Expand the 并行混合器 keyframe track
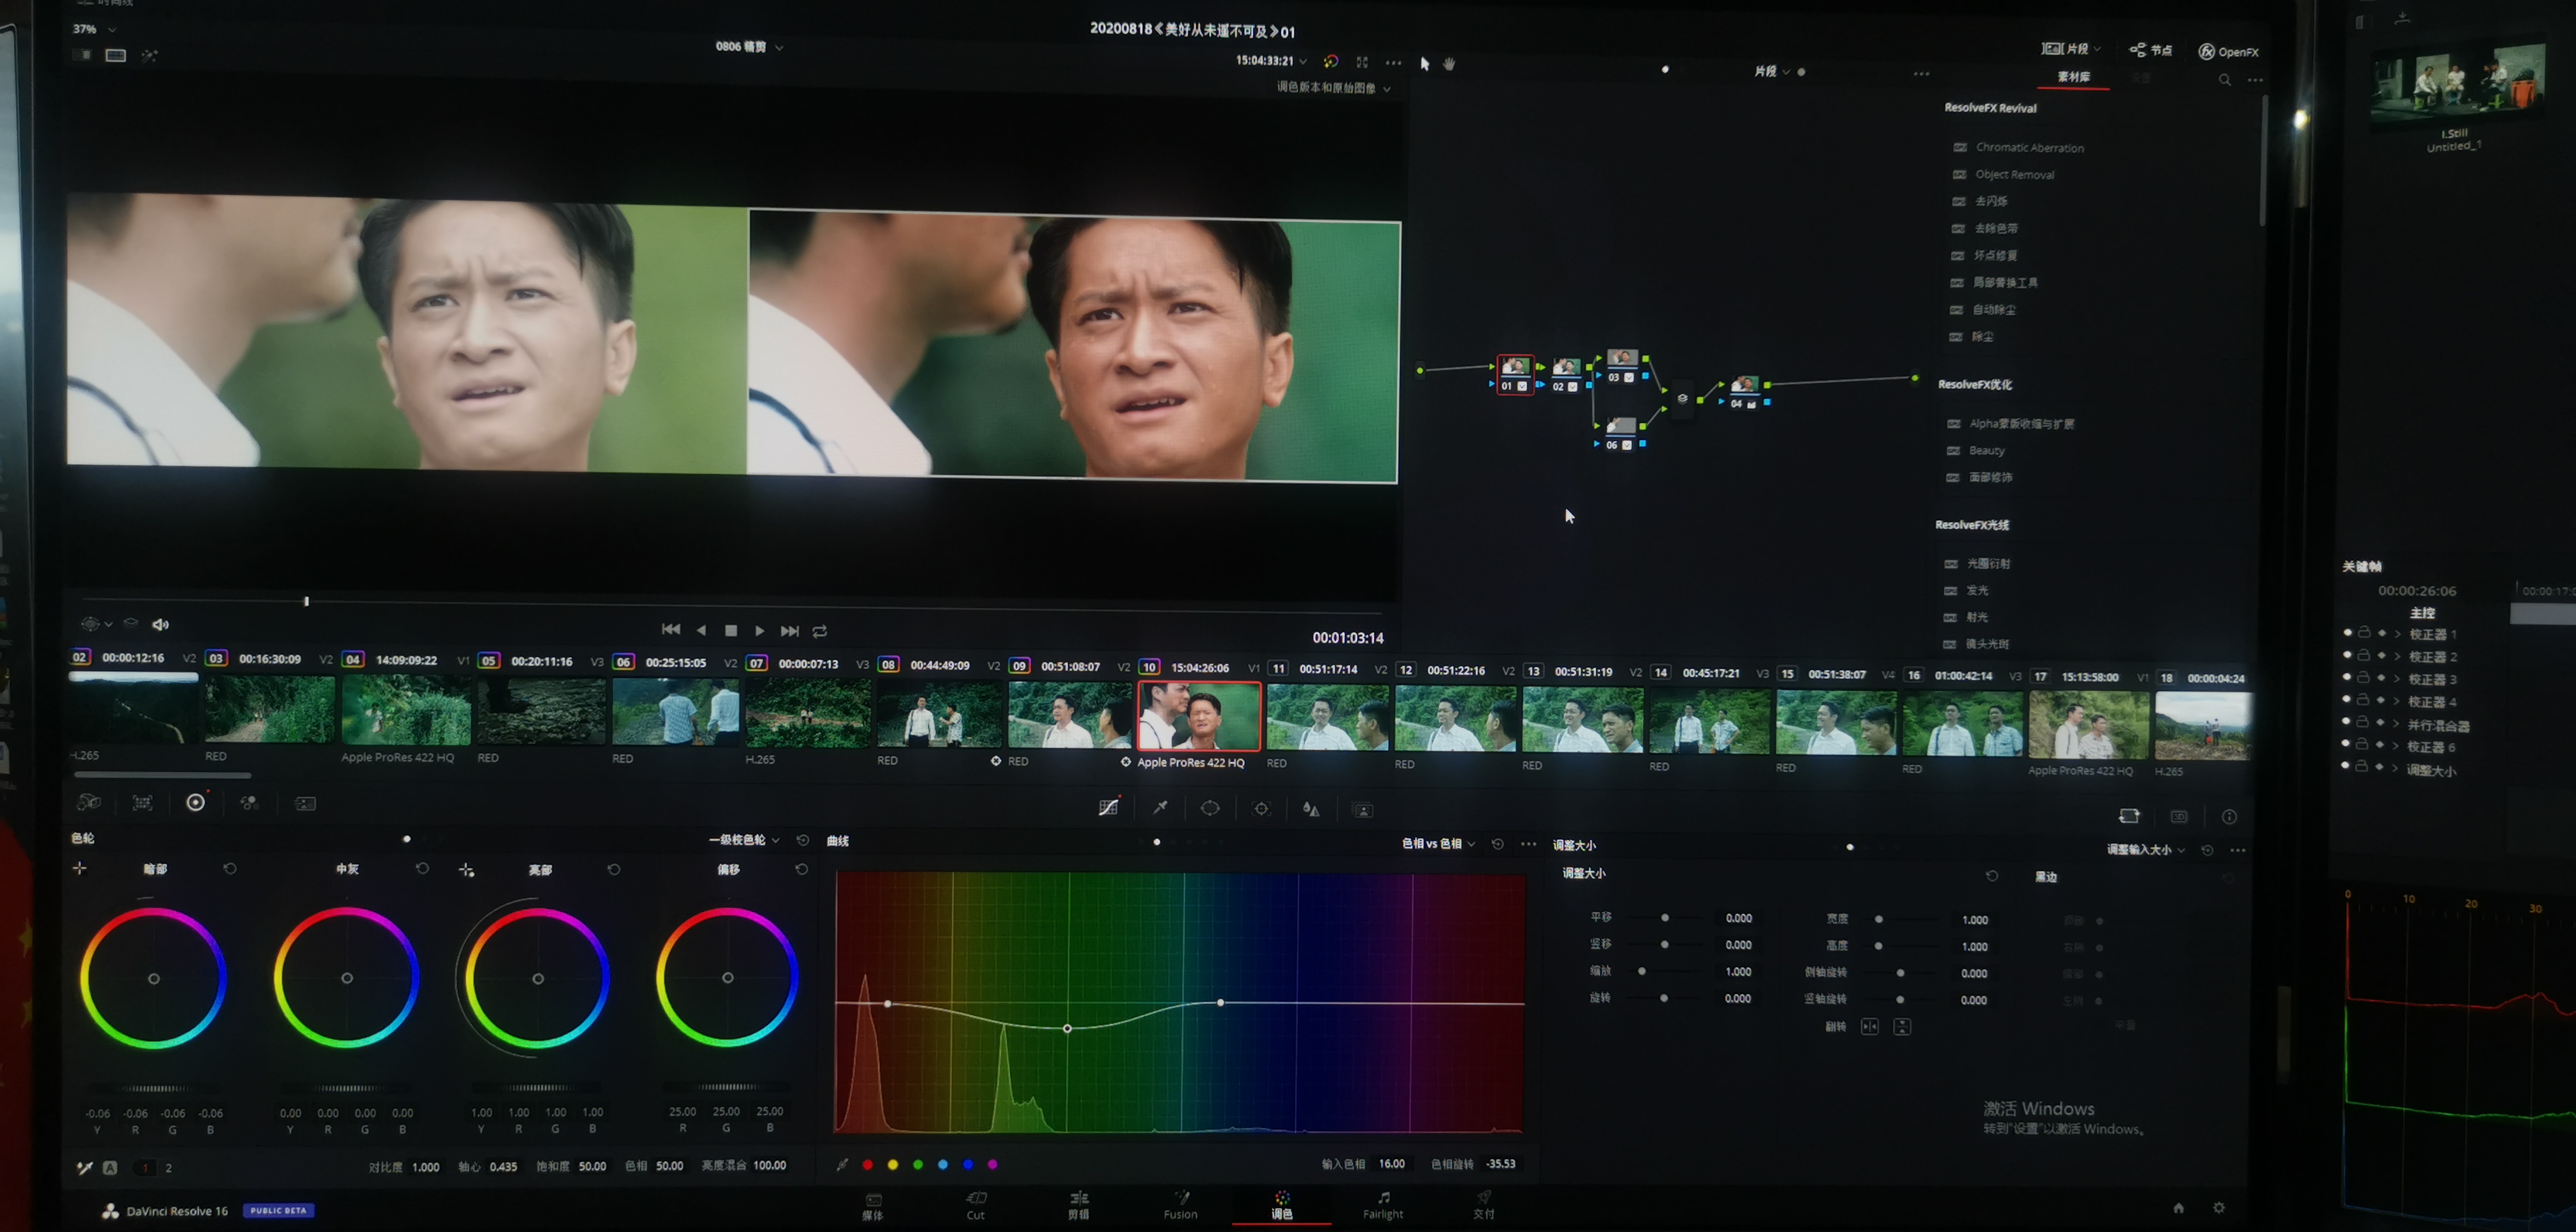 coord(2396,724)
